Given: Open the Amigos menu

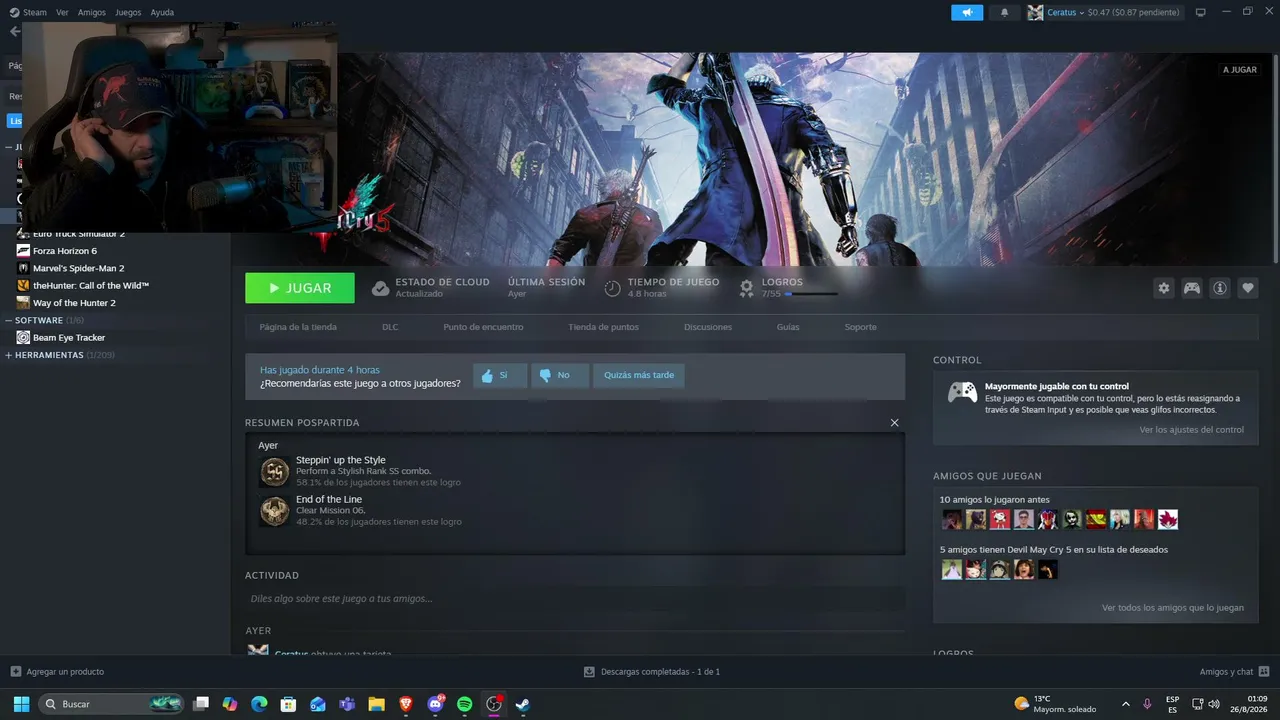Looking at the screenshot, I should [x=92, y=12].
